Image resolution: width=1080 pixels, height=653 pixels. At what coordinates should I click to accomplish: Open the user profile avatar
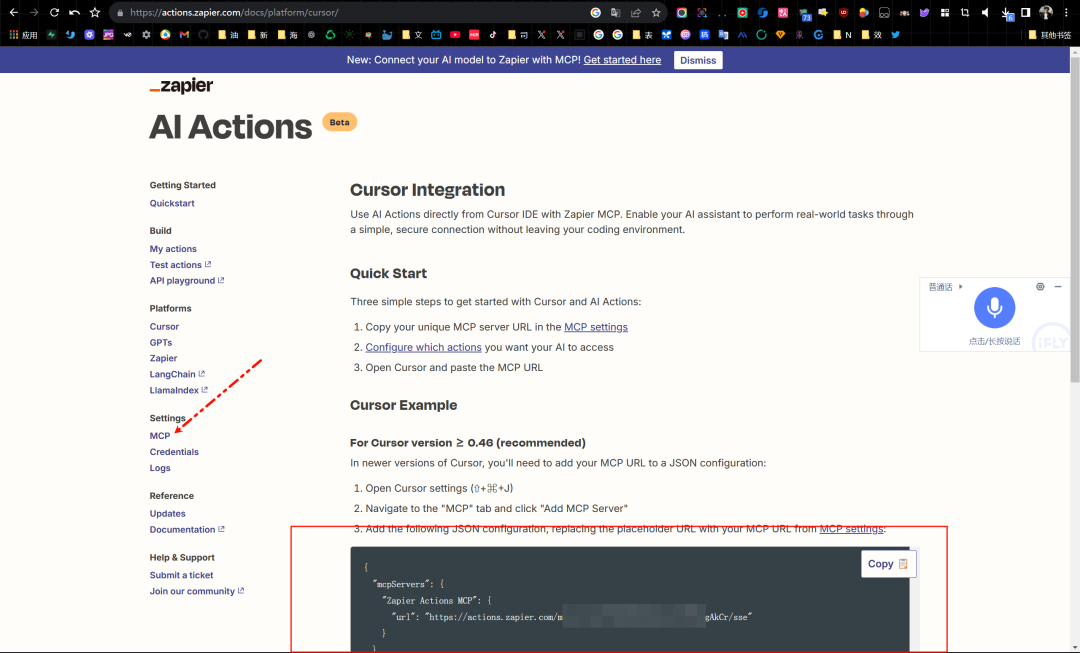1046,12
